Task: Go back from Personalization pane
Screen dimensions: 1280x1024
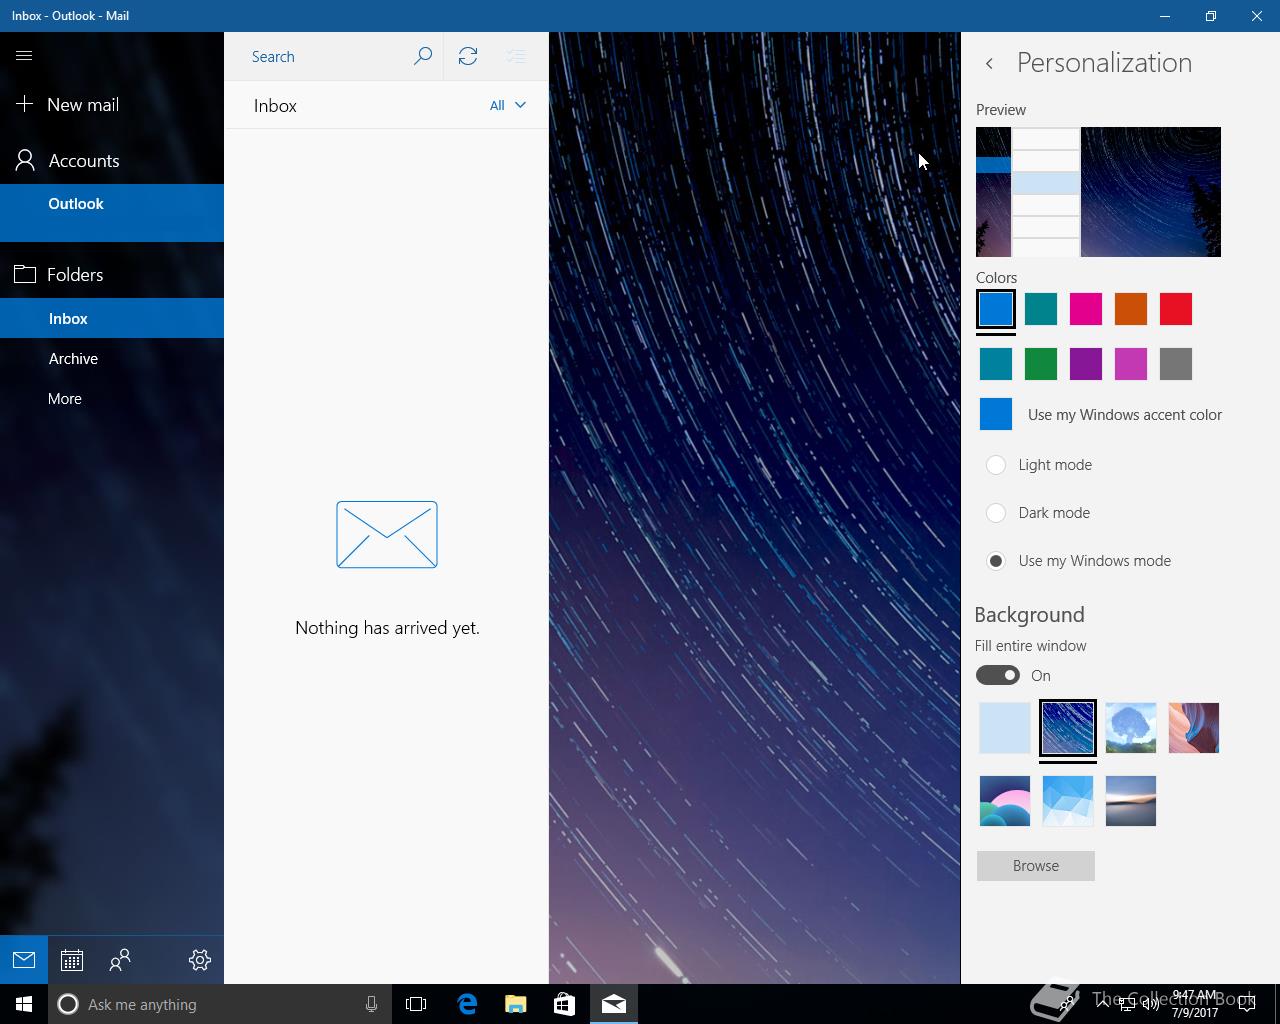Action: click(989, 63)
